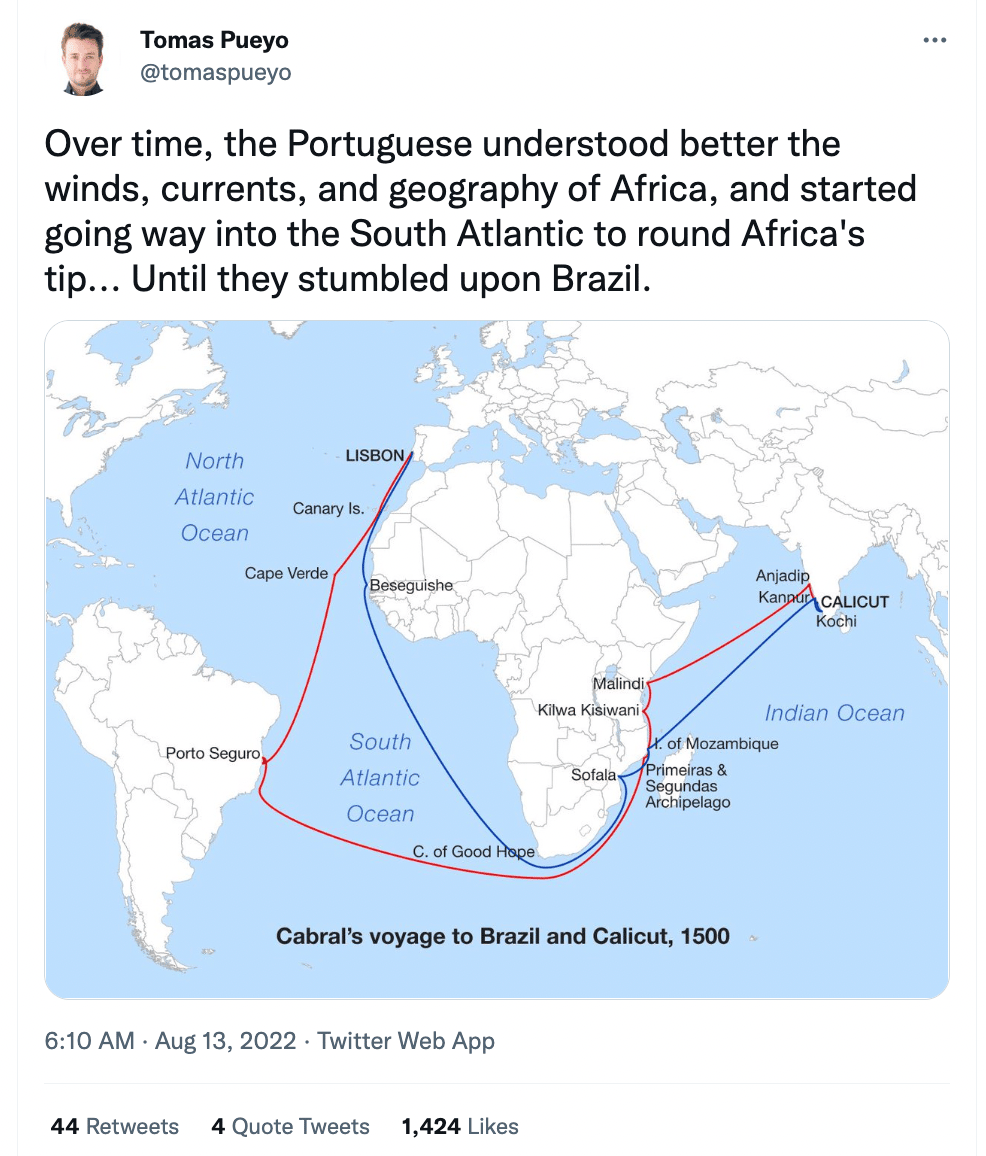Click the C. of Good Hope label

tap(473, 852)
